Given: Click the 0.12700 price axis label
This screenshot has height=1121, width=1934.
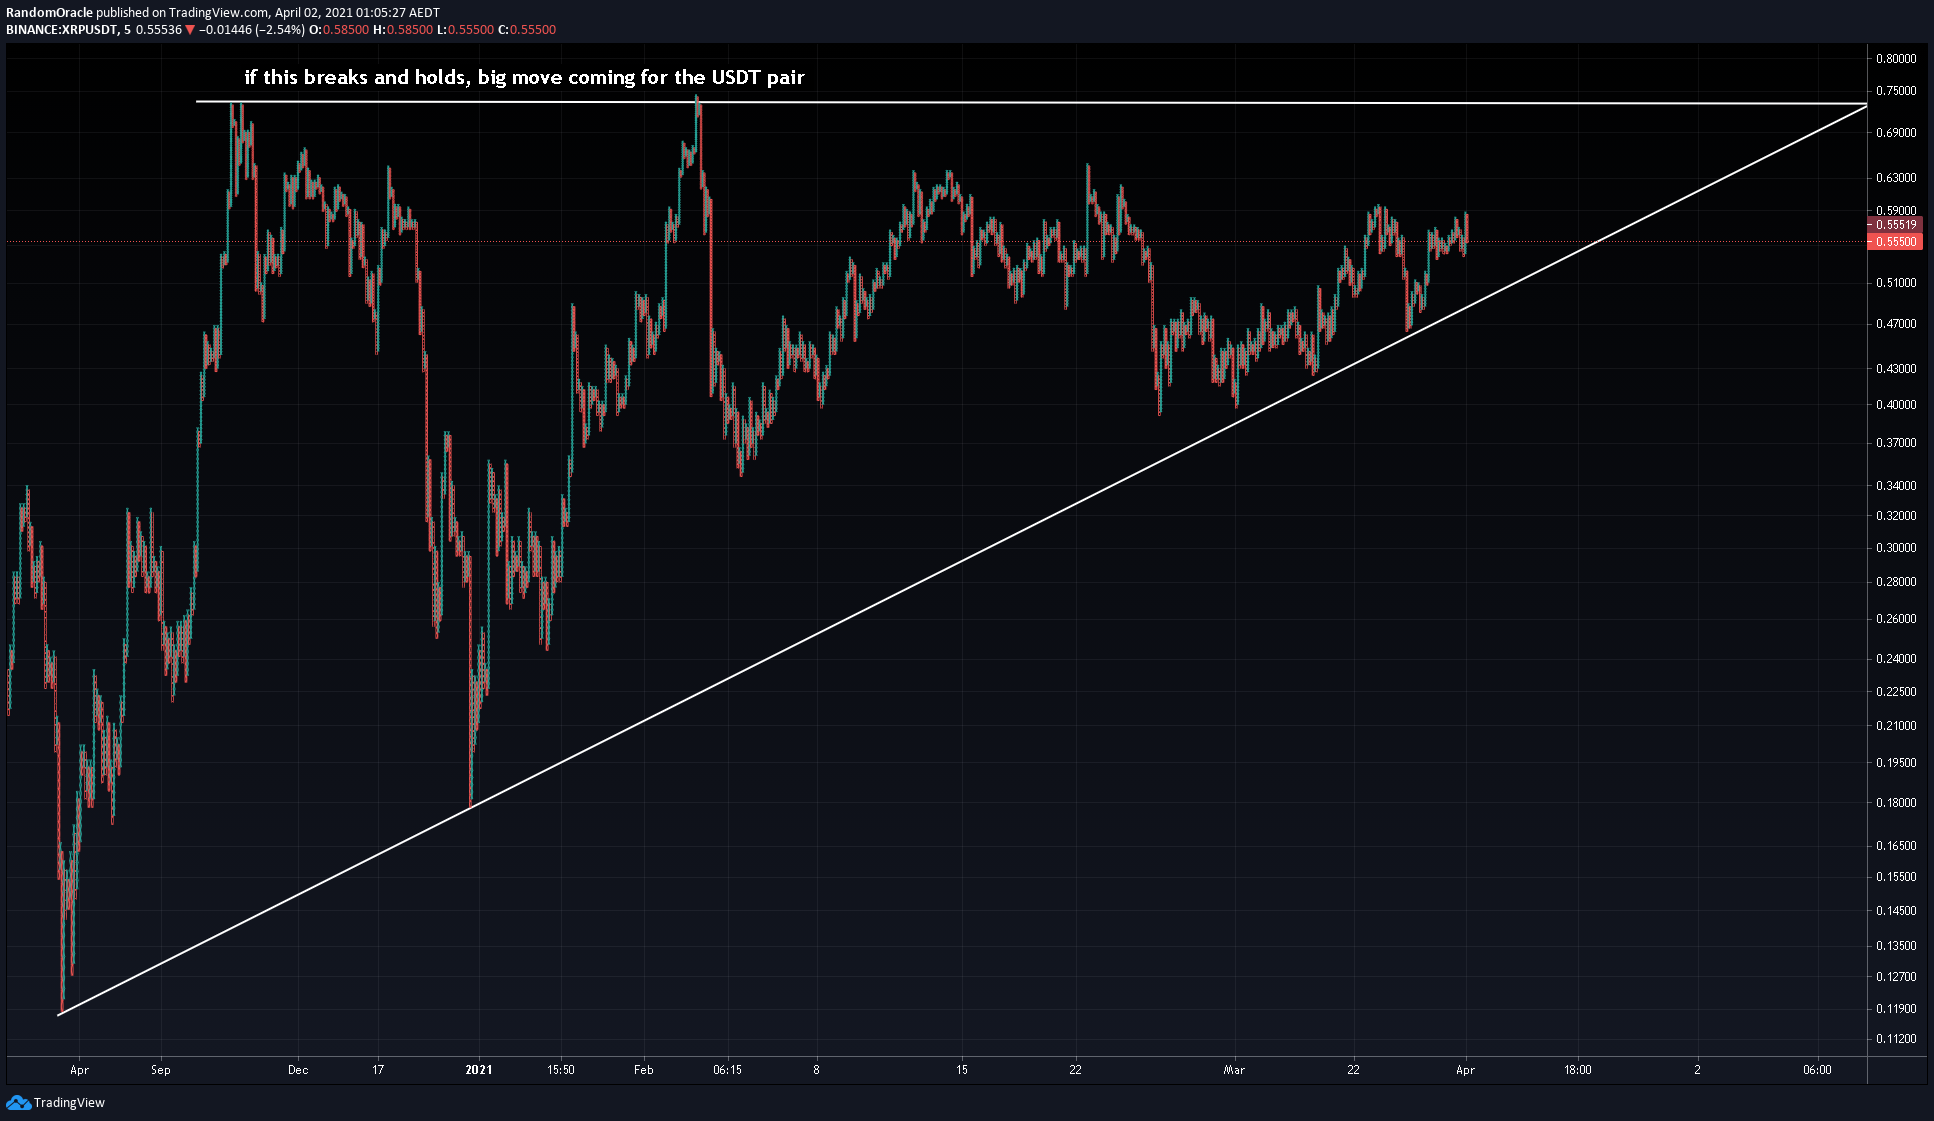Looking at the screenshot, I should [x=1896, y=977].
